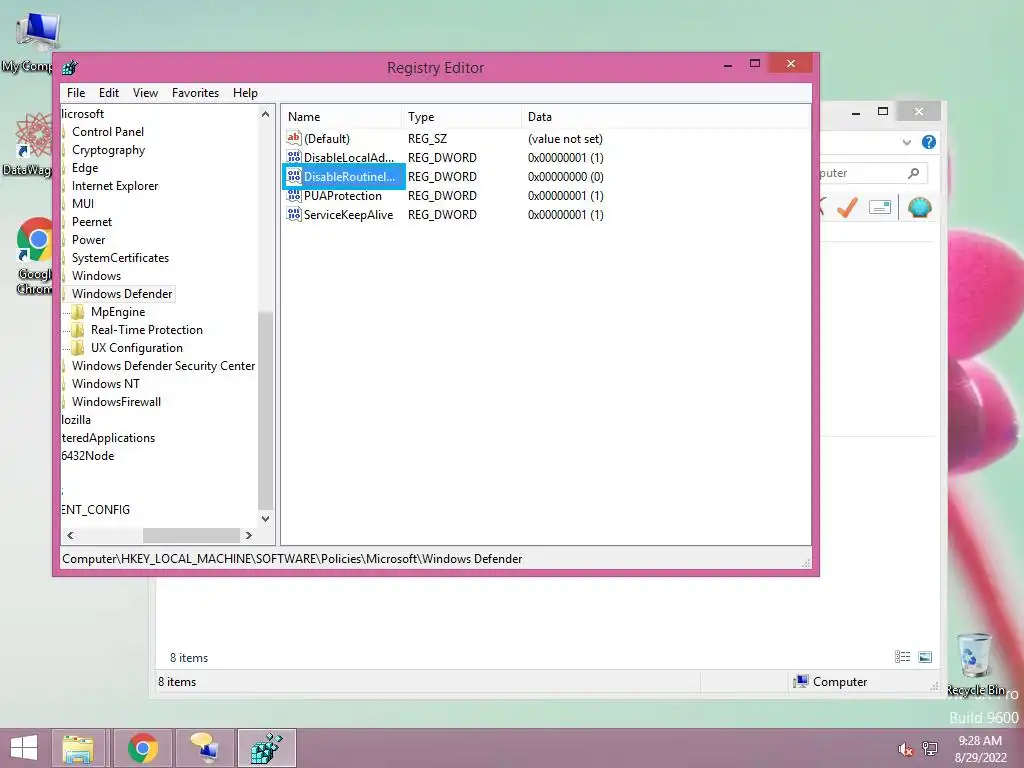The height and width of the screenshot is (768, 1024).
Task: Switch Explorer to large icons view
Action: pyautogui.click(x=925, y=657)
